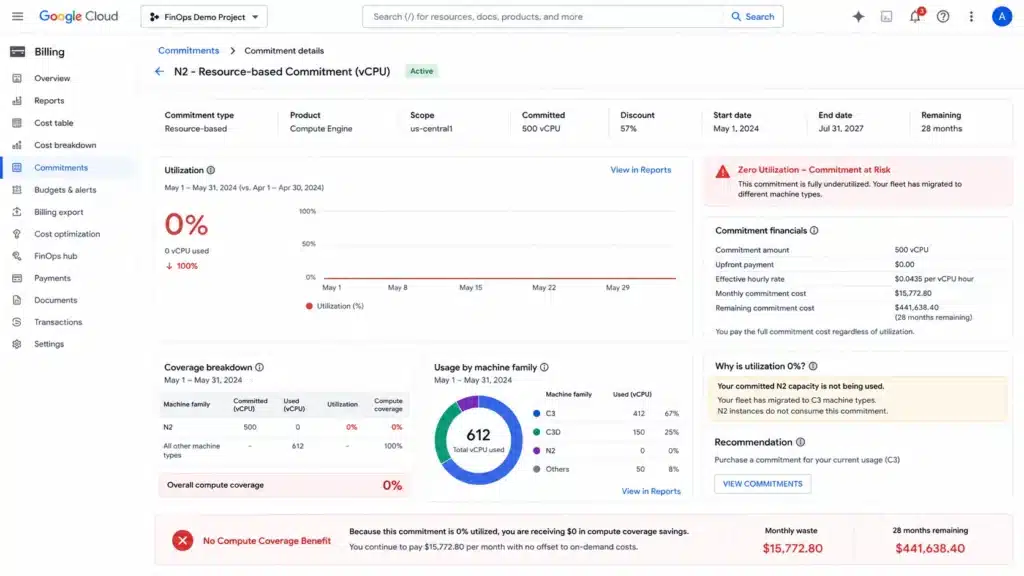Click the Documents sidebar icon

[17, 300]
